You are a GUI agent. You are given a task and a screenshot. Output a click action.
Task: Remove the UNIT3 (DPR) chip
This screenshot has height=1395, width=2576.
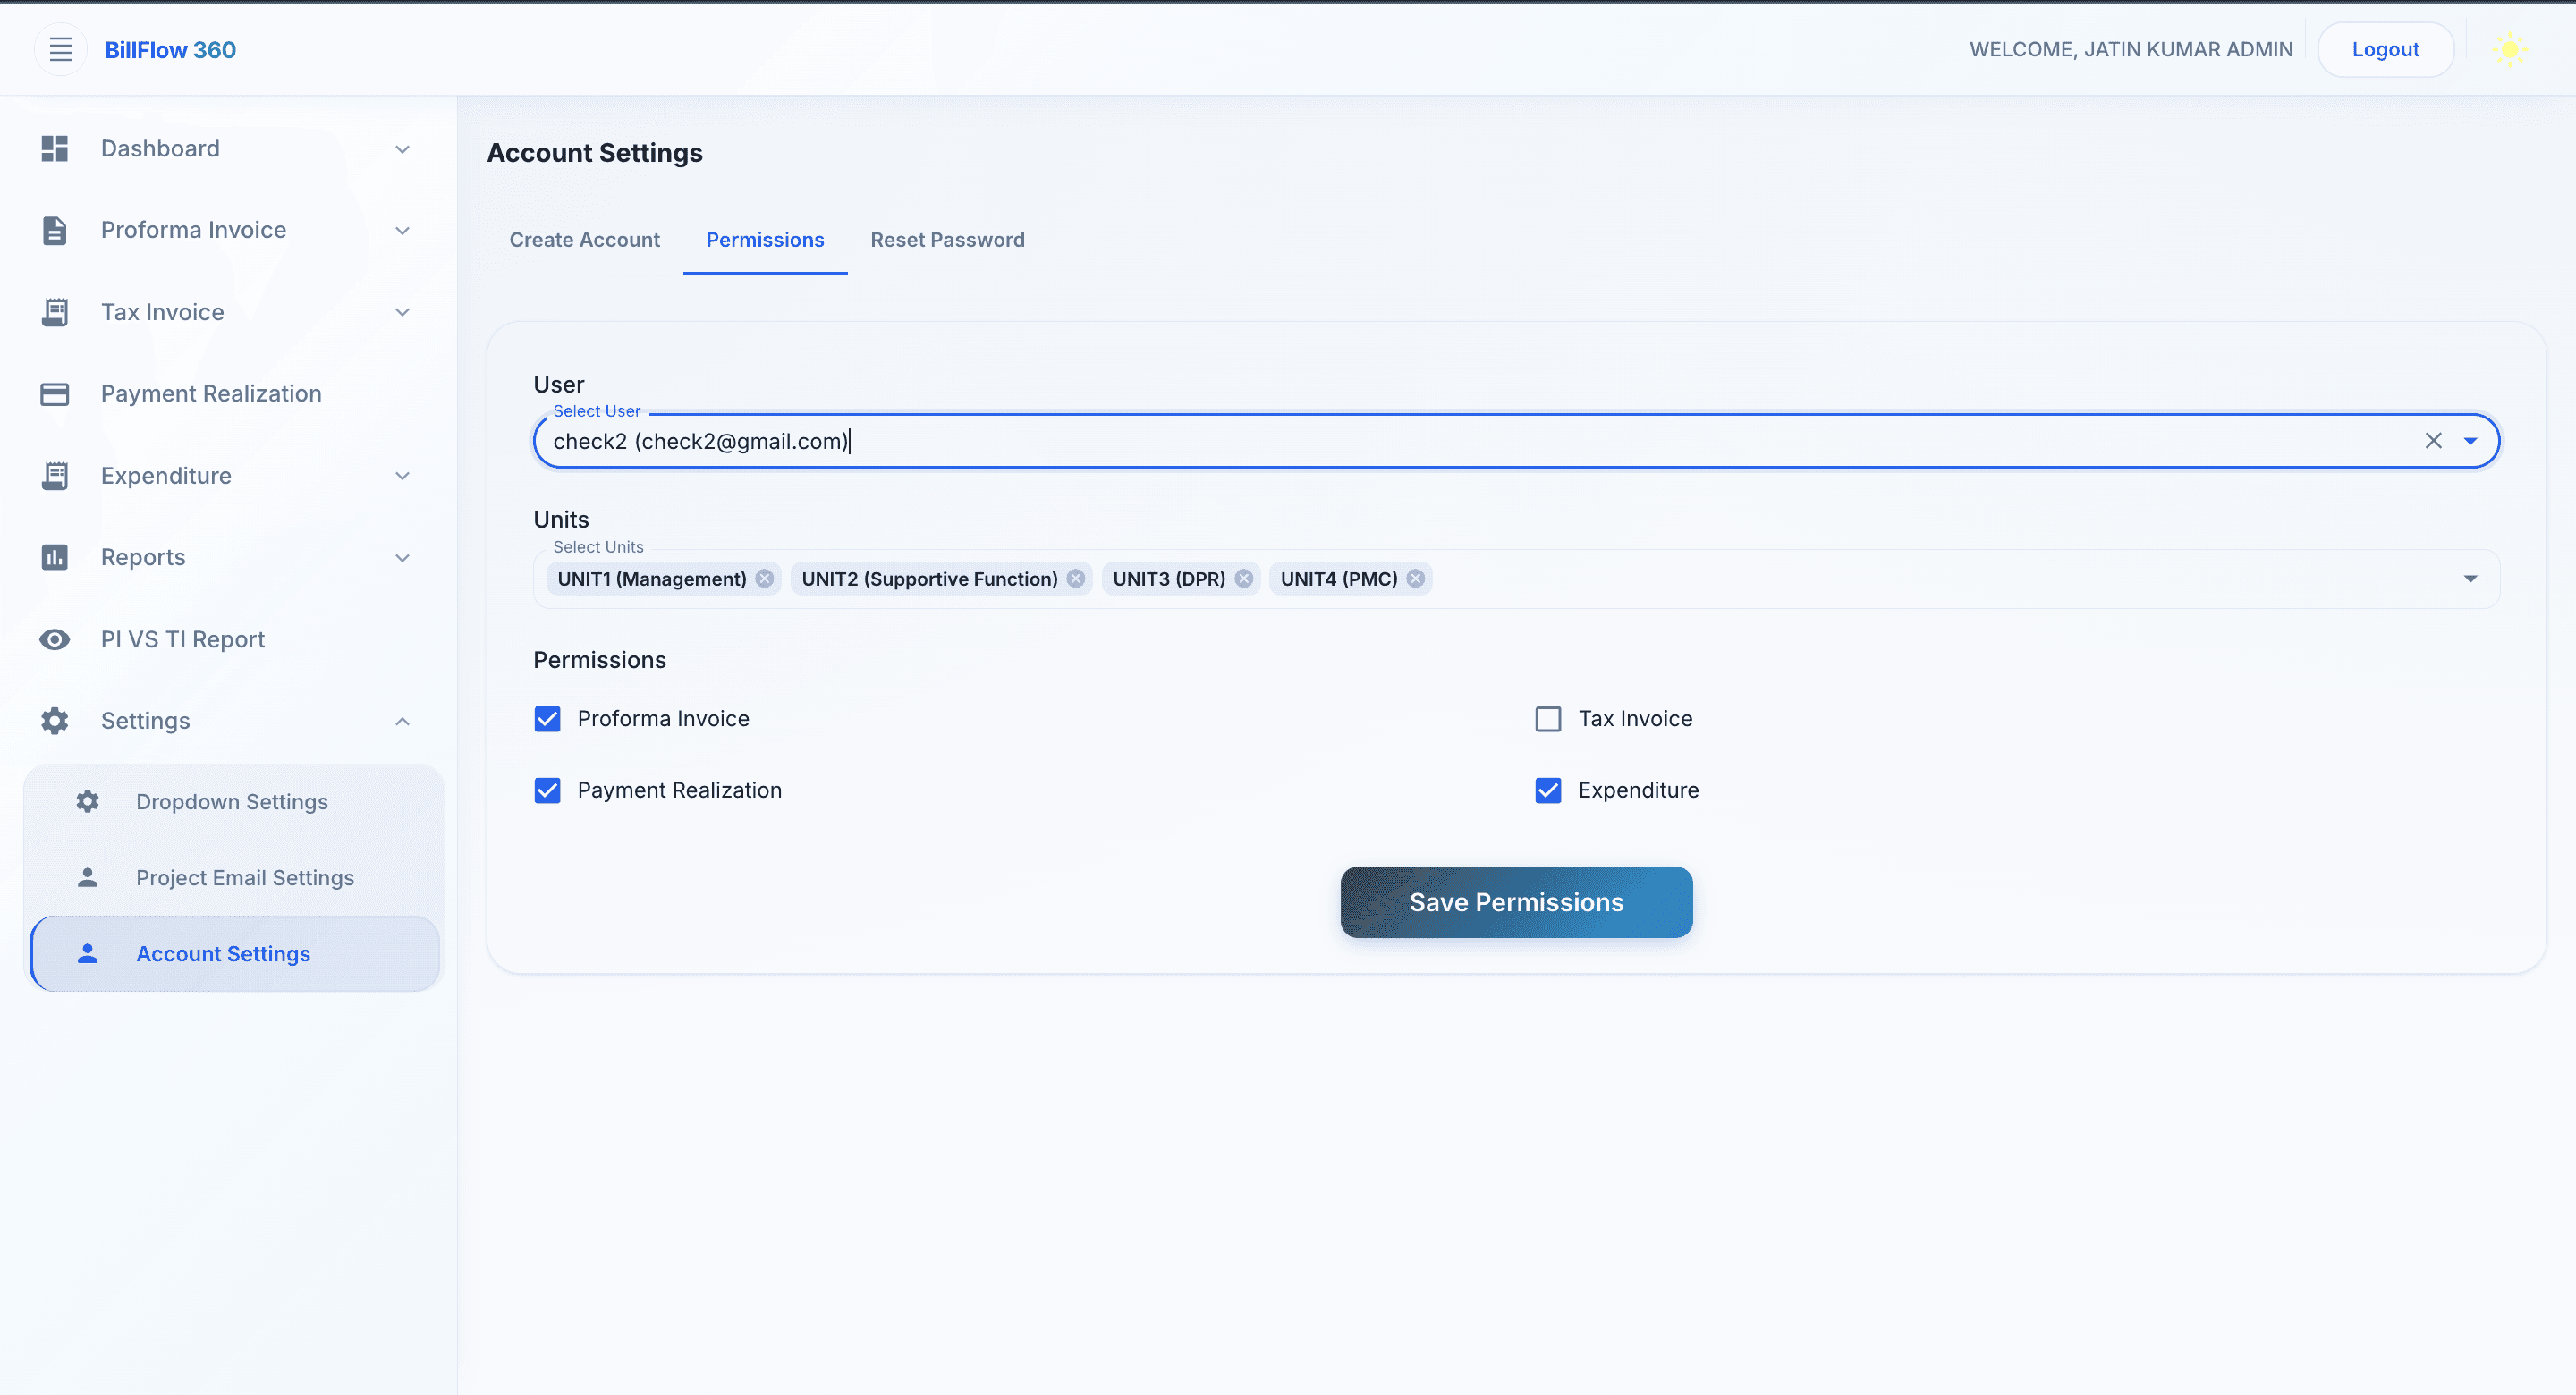pyautogui.click(x=1244, y=579)
